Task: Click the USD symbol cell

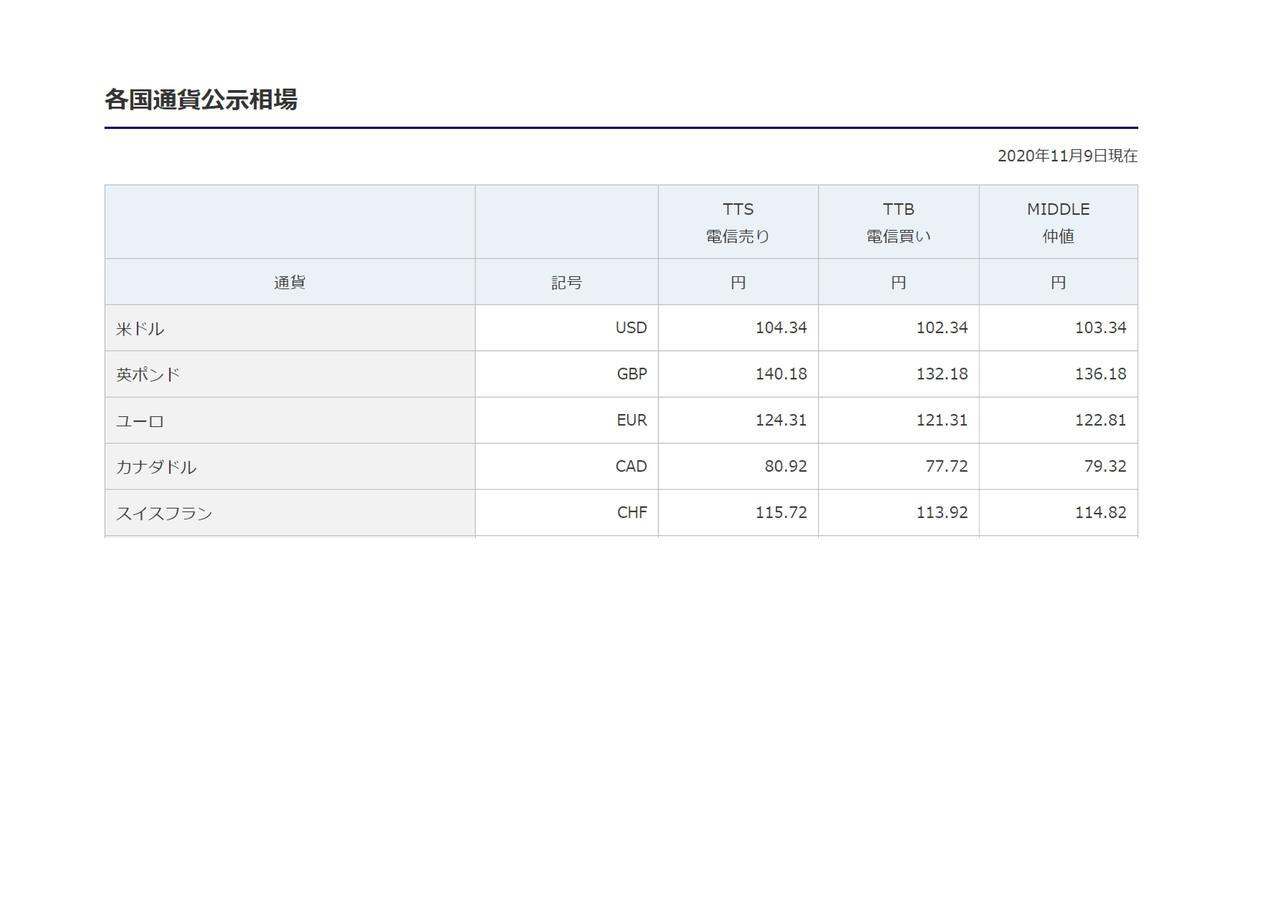Action: click(566, 328)
